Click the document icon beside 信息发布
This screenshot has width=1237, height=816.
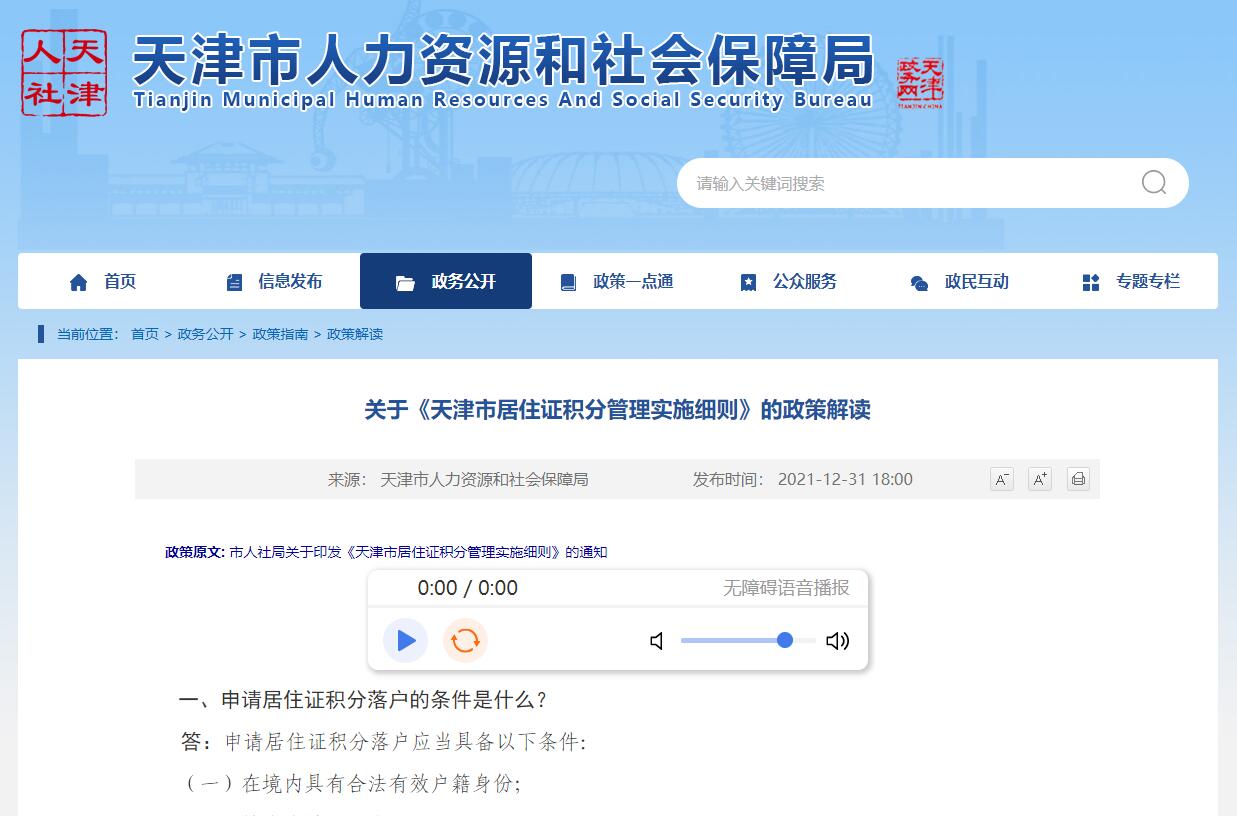pos(235,283)
